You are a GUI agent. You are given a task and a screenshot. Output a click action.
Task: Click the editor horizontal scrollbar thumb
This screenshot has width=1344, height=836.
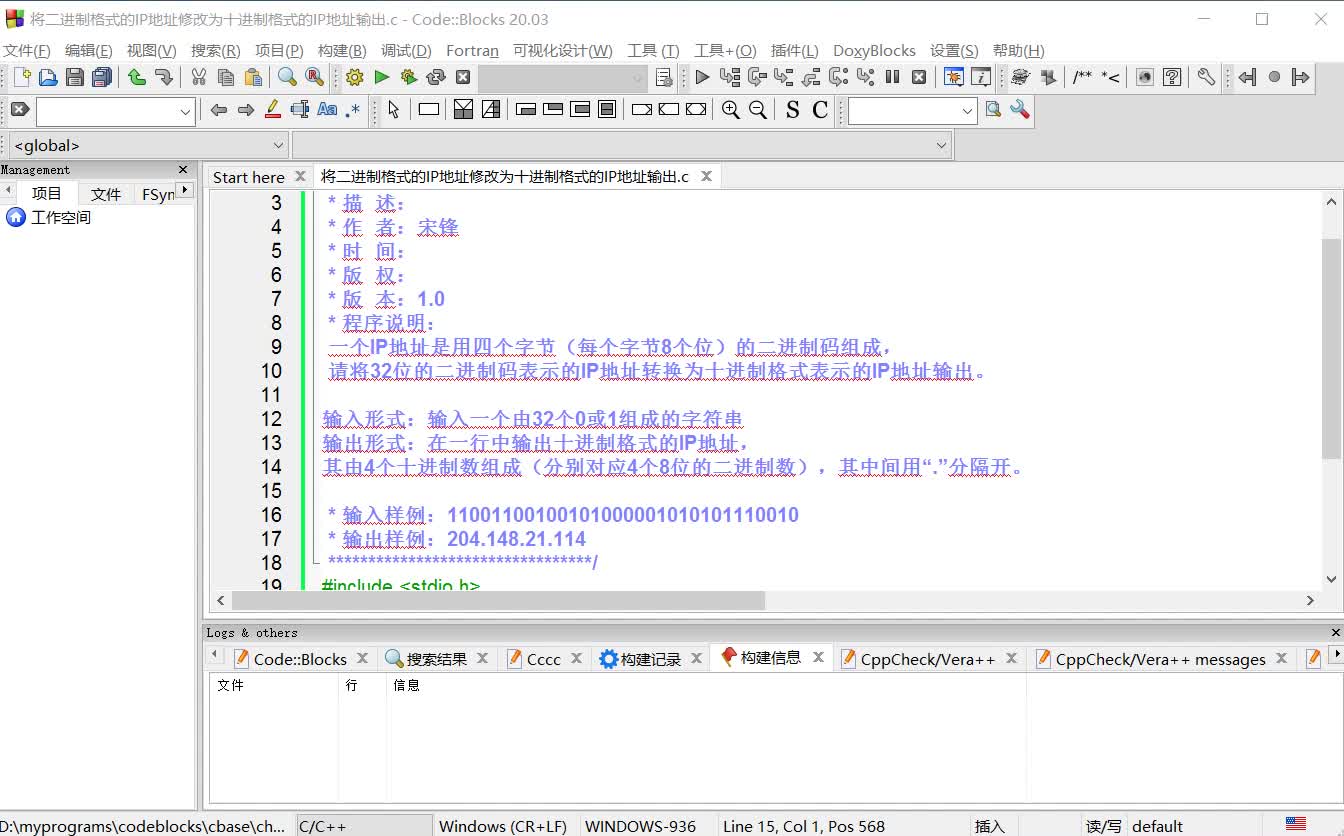tap(498, 600)
